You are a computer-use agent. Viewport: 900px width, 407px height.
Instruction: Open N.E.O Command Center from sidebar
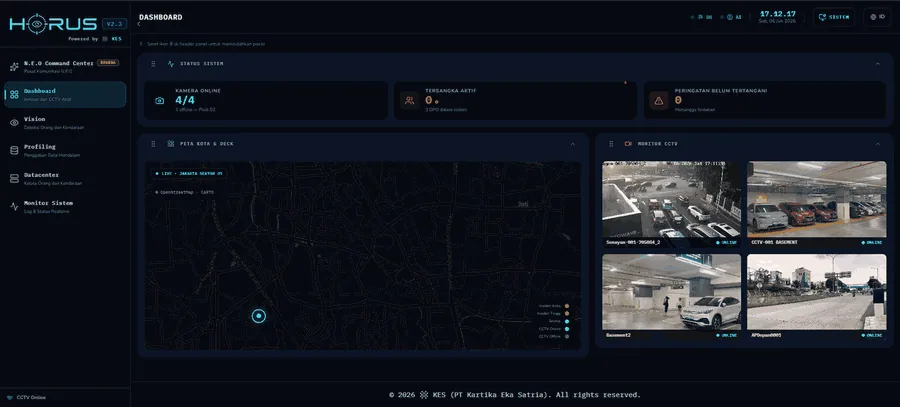(65, 67)
